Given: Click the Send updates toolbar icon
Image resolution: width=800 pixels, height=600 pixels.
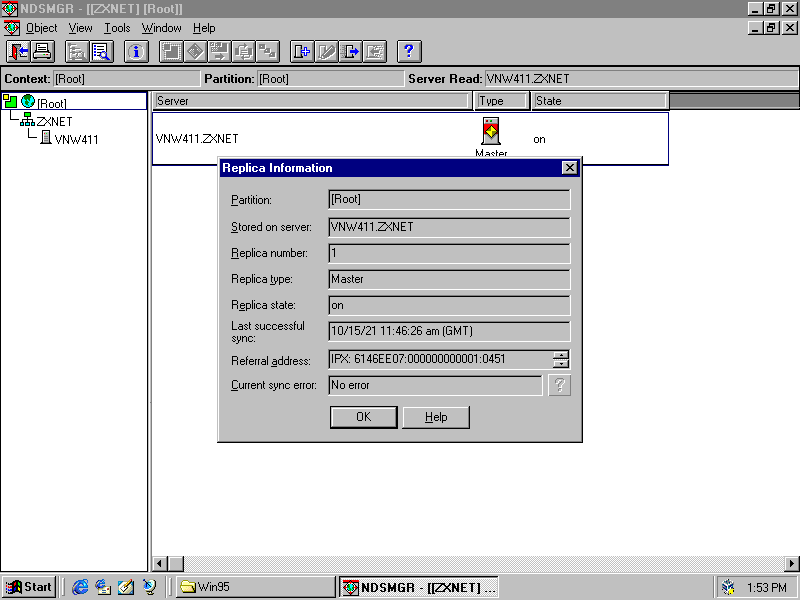Looking at the screenshot, I should [x=351, y=52].
